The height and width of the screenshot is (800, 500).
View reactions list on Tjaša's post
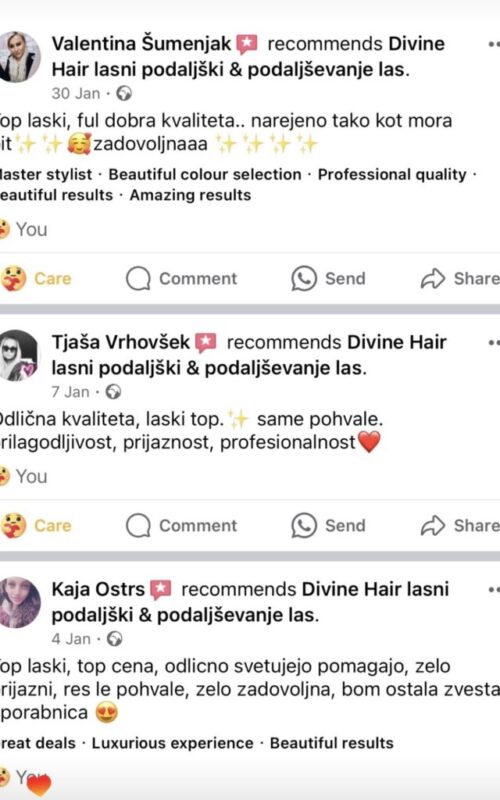[x=23, y=476]
